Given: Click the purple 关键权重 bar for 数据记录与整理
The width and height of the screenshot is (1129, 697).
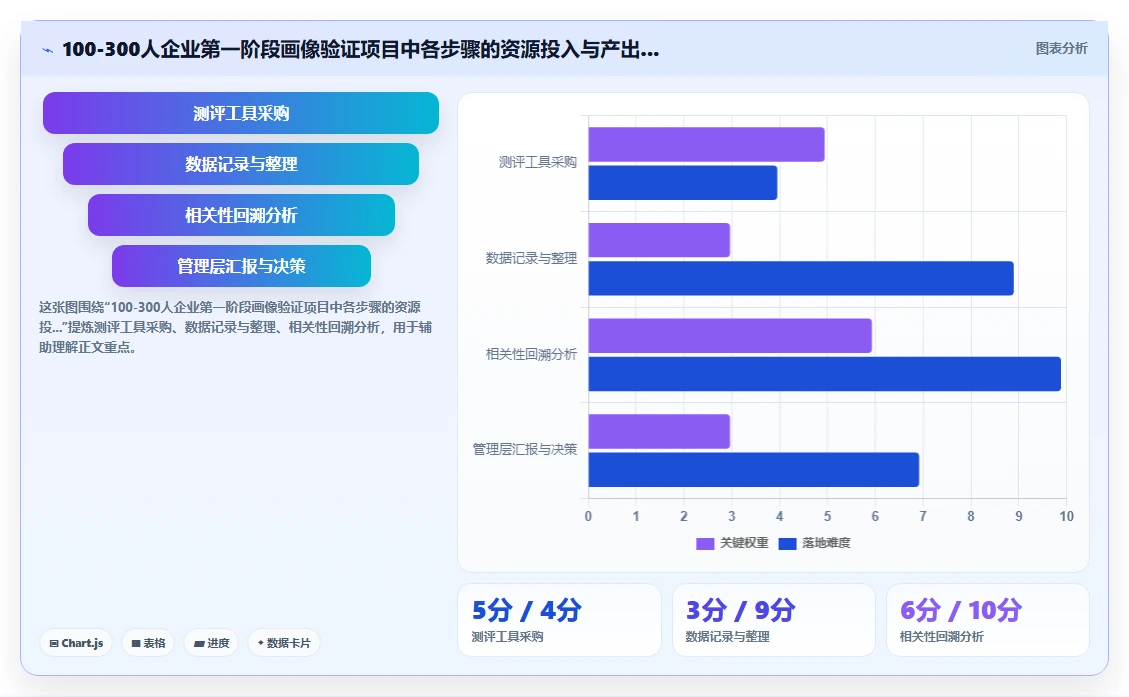Looking at the screenshot, I should click(x=659, y=240).
